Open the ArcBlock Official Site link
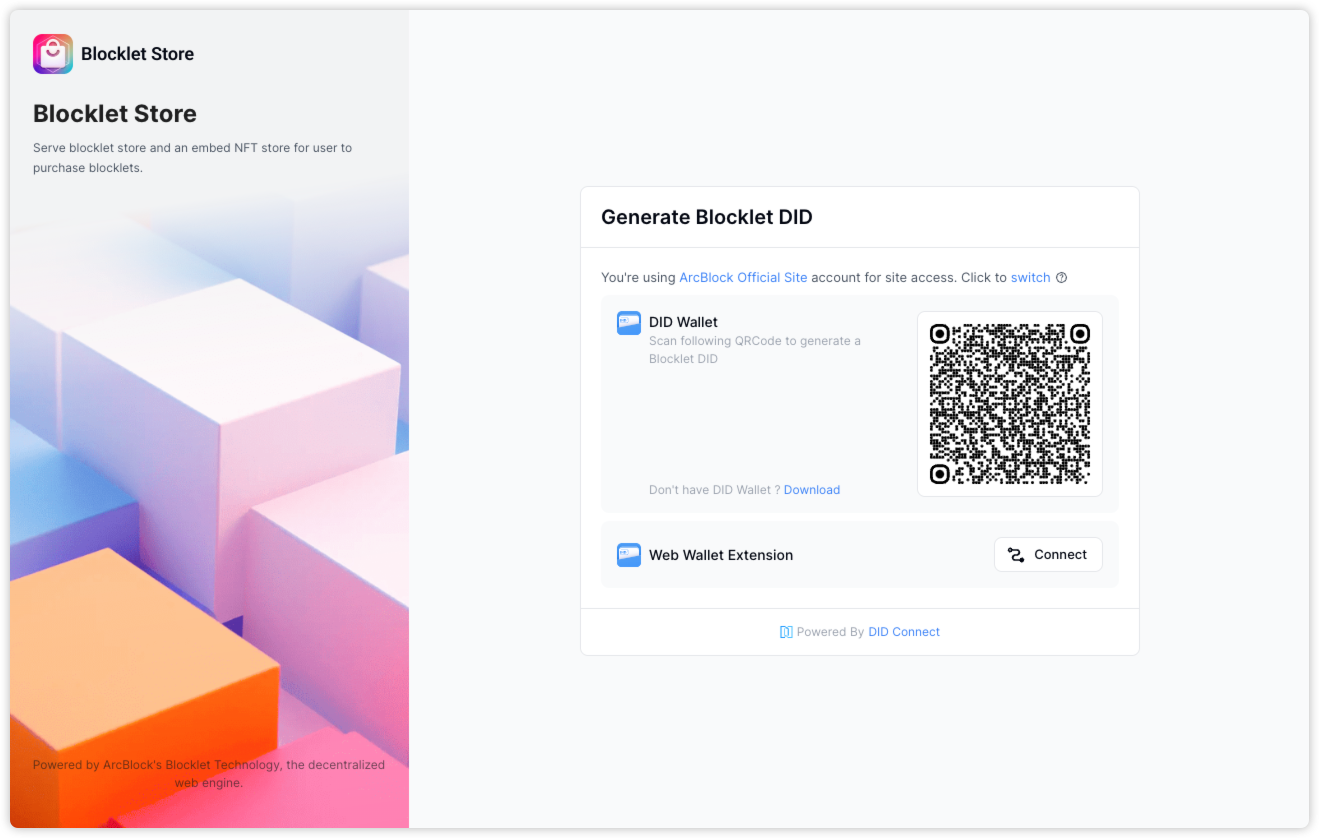This screenshot has width=1319, height=838. click(743, 278)
